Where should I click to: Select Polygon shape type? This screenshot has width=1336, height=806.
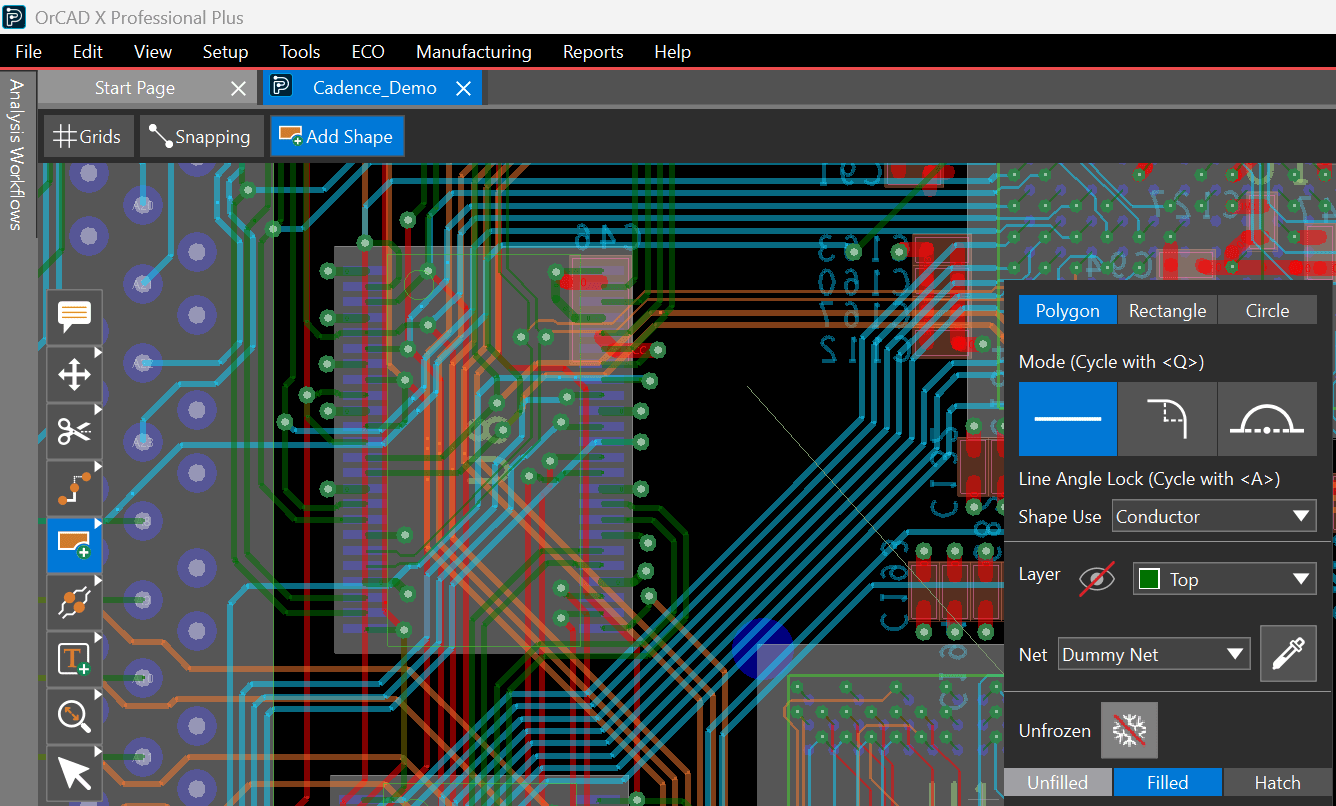click(1067, 311)
